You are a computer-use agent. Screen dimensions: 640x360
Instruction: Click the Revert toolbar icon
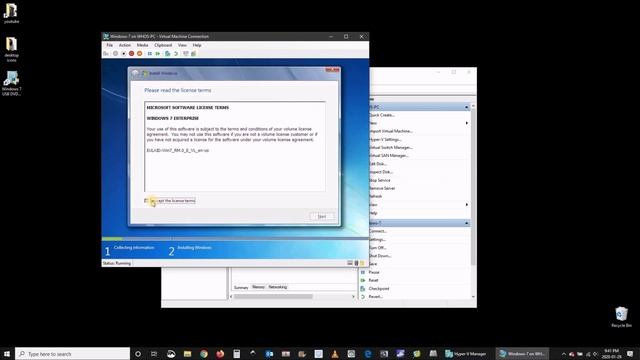(176, 53)
